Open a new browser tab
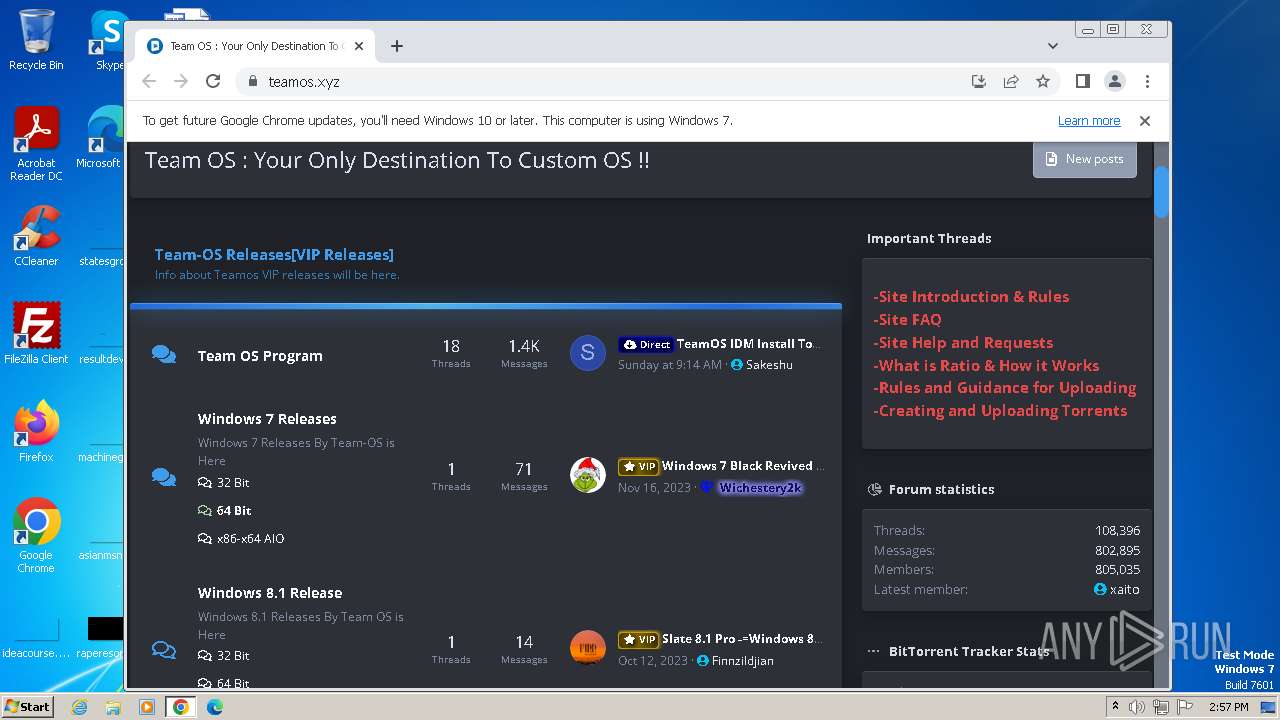This screenshot has height=720, width=1280. [x=397, y=46]
